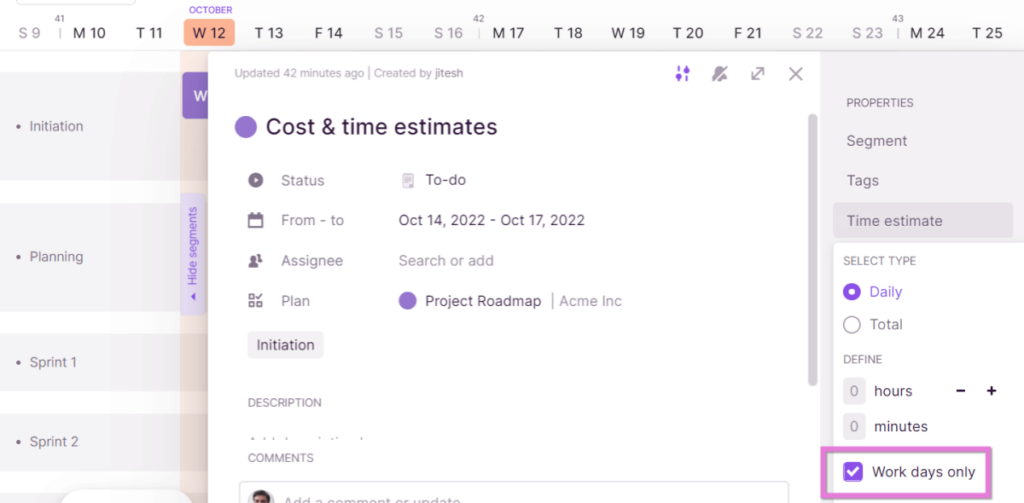The height and width of the screenshot is (503, 1024).
Task: Click the purple circle beside the card title
Action: 246,127
